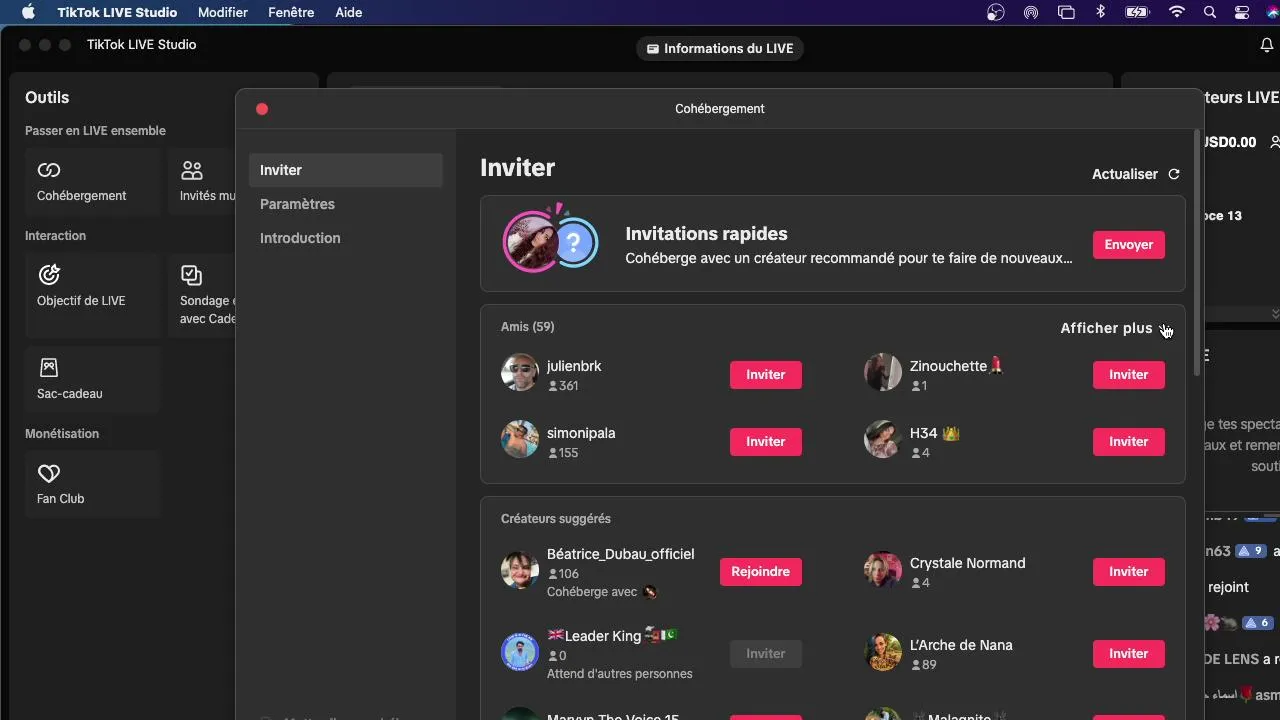The height and width of the screenshot is (720, 1280).
Task: Click the Cohébergement dialog scrollbar
Action: [1198, 252]
